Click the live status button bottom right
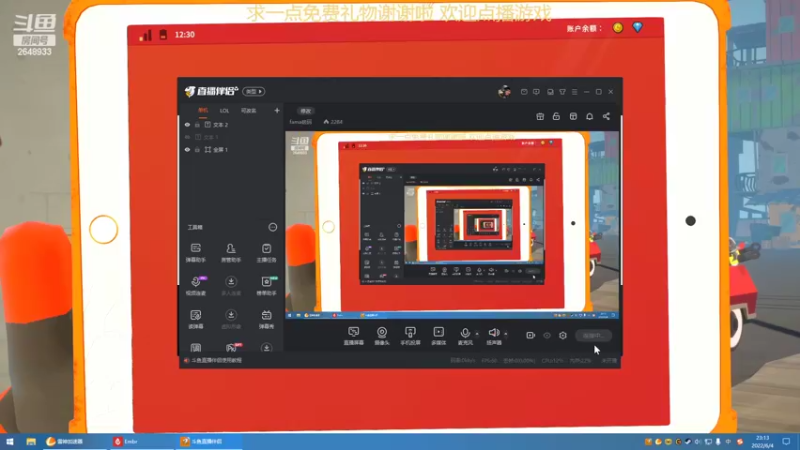 point(593,335)
